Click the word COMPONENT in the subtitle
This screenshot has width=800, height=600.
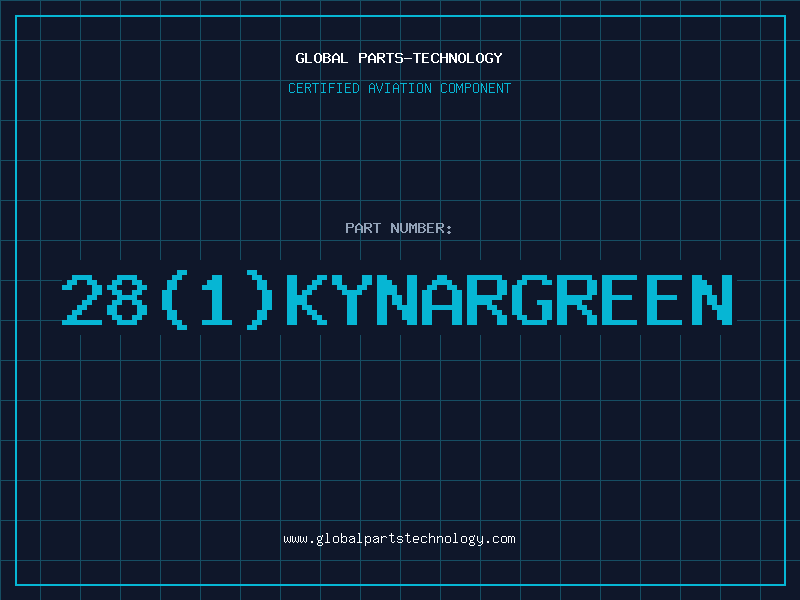[x=476, y=88]
